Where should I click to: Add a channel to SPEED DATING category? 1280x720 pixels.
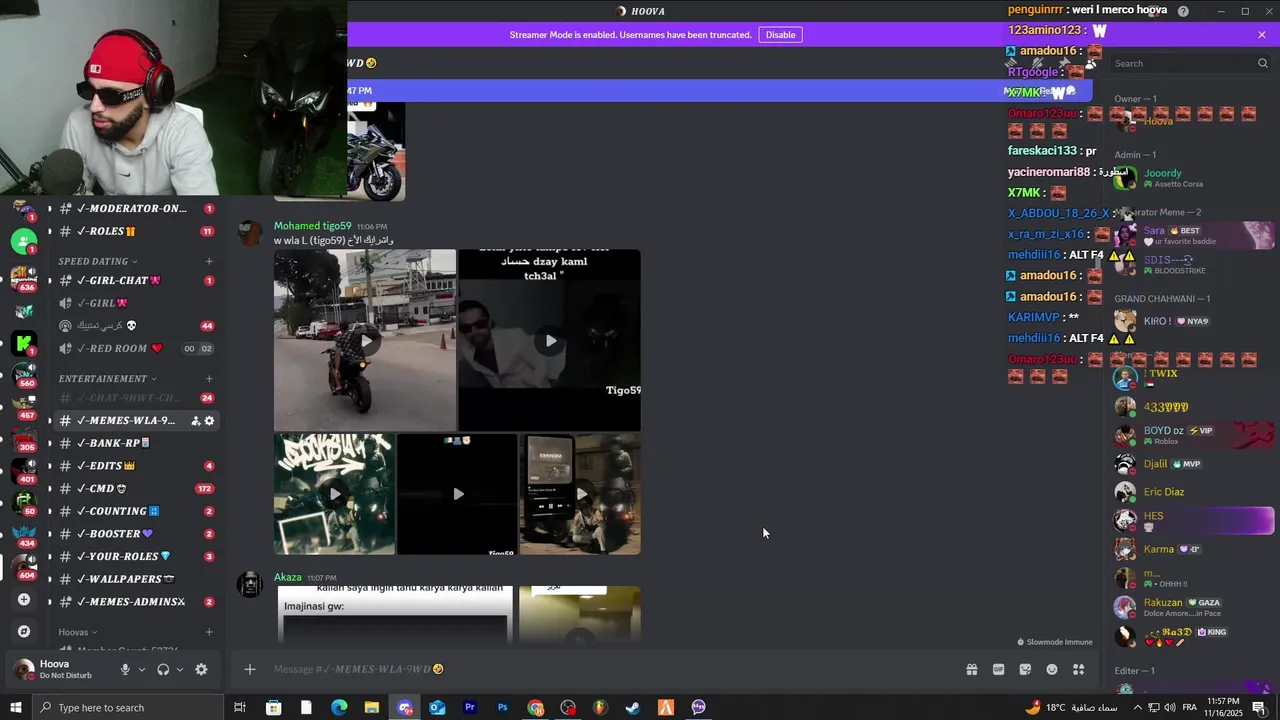[209, 261]
